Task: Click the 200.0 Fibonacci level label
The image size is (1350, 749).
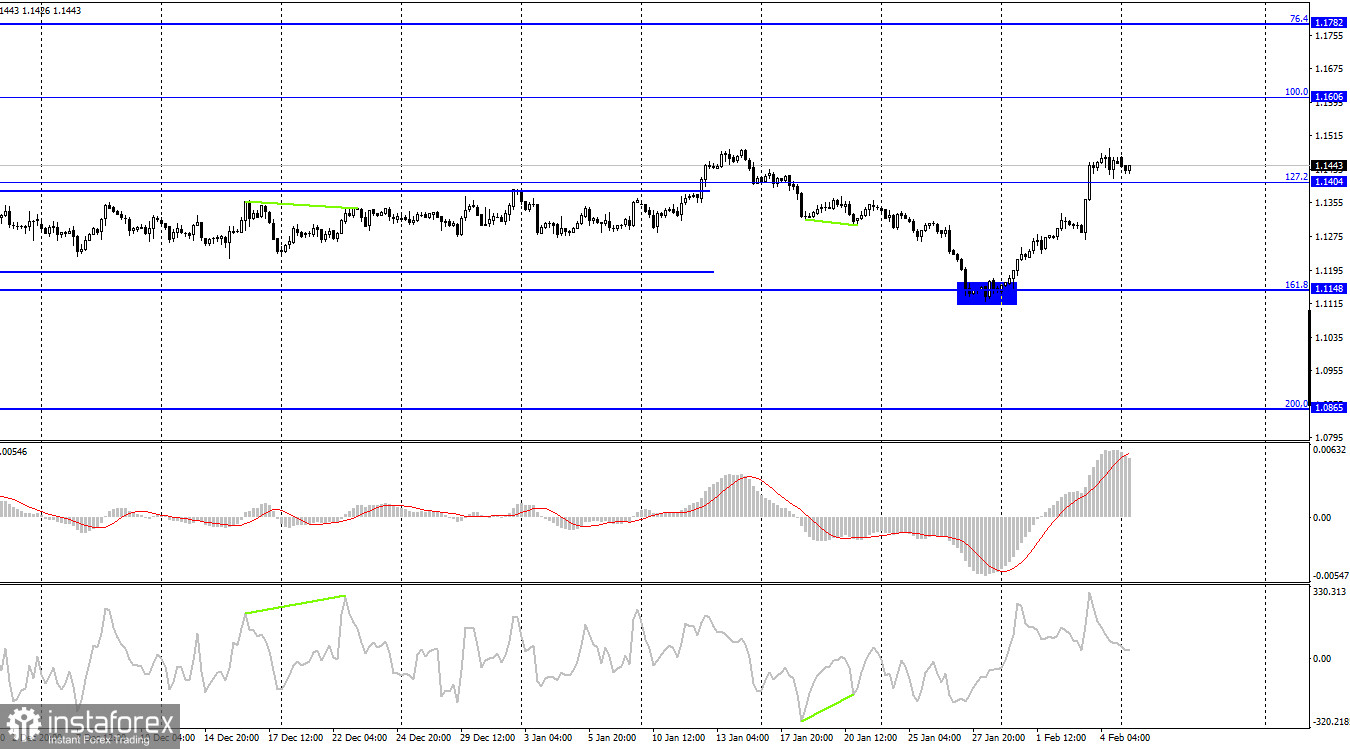Action: [x=1296, y=404]
